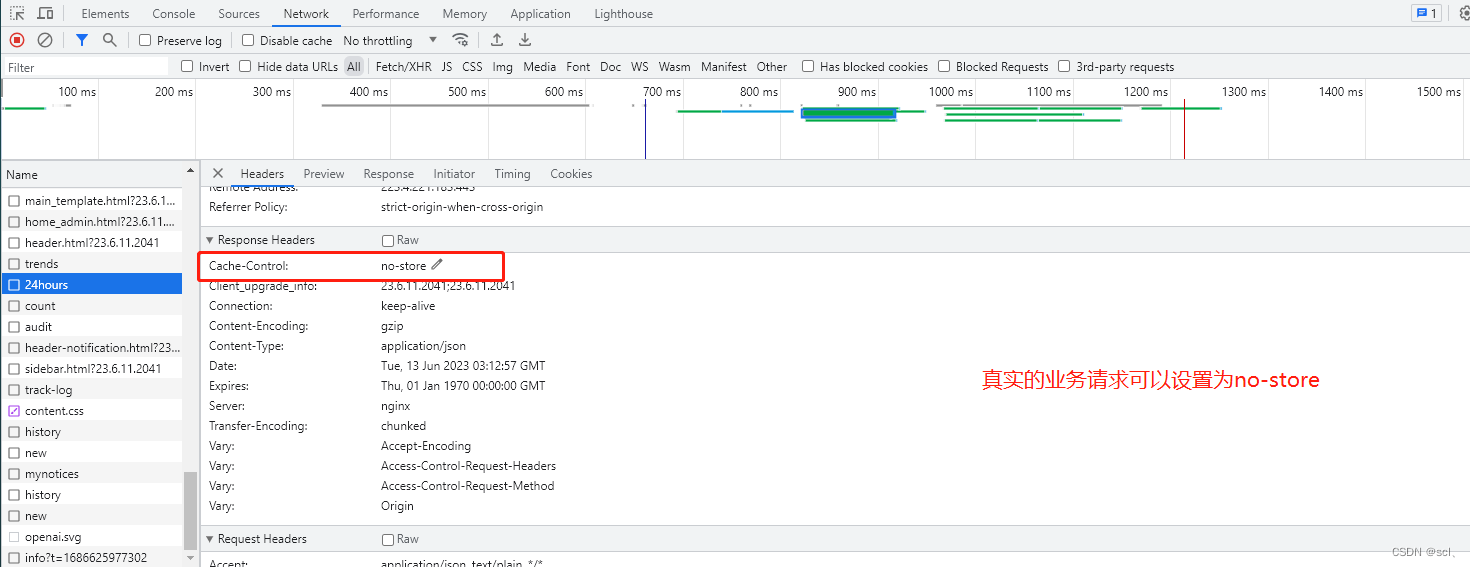This screenshot has width=1470, height=567.
Task: Switch to the Console panel
Action: tap(174, 14)
